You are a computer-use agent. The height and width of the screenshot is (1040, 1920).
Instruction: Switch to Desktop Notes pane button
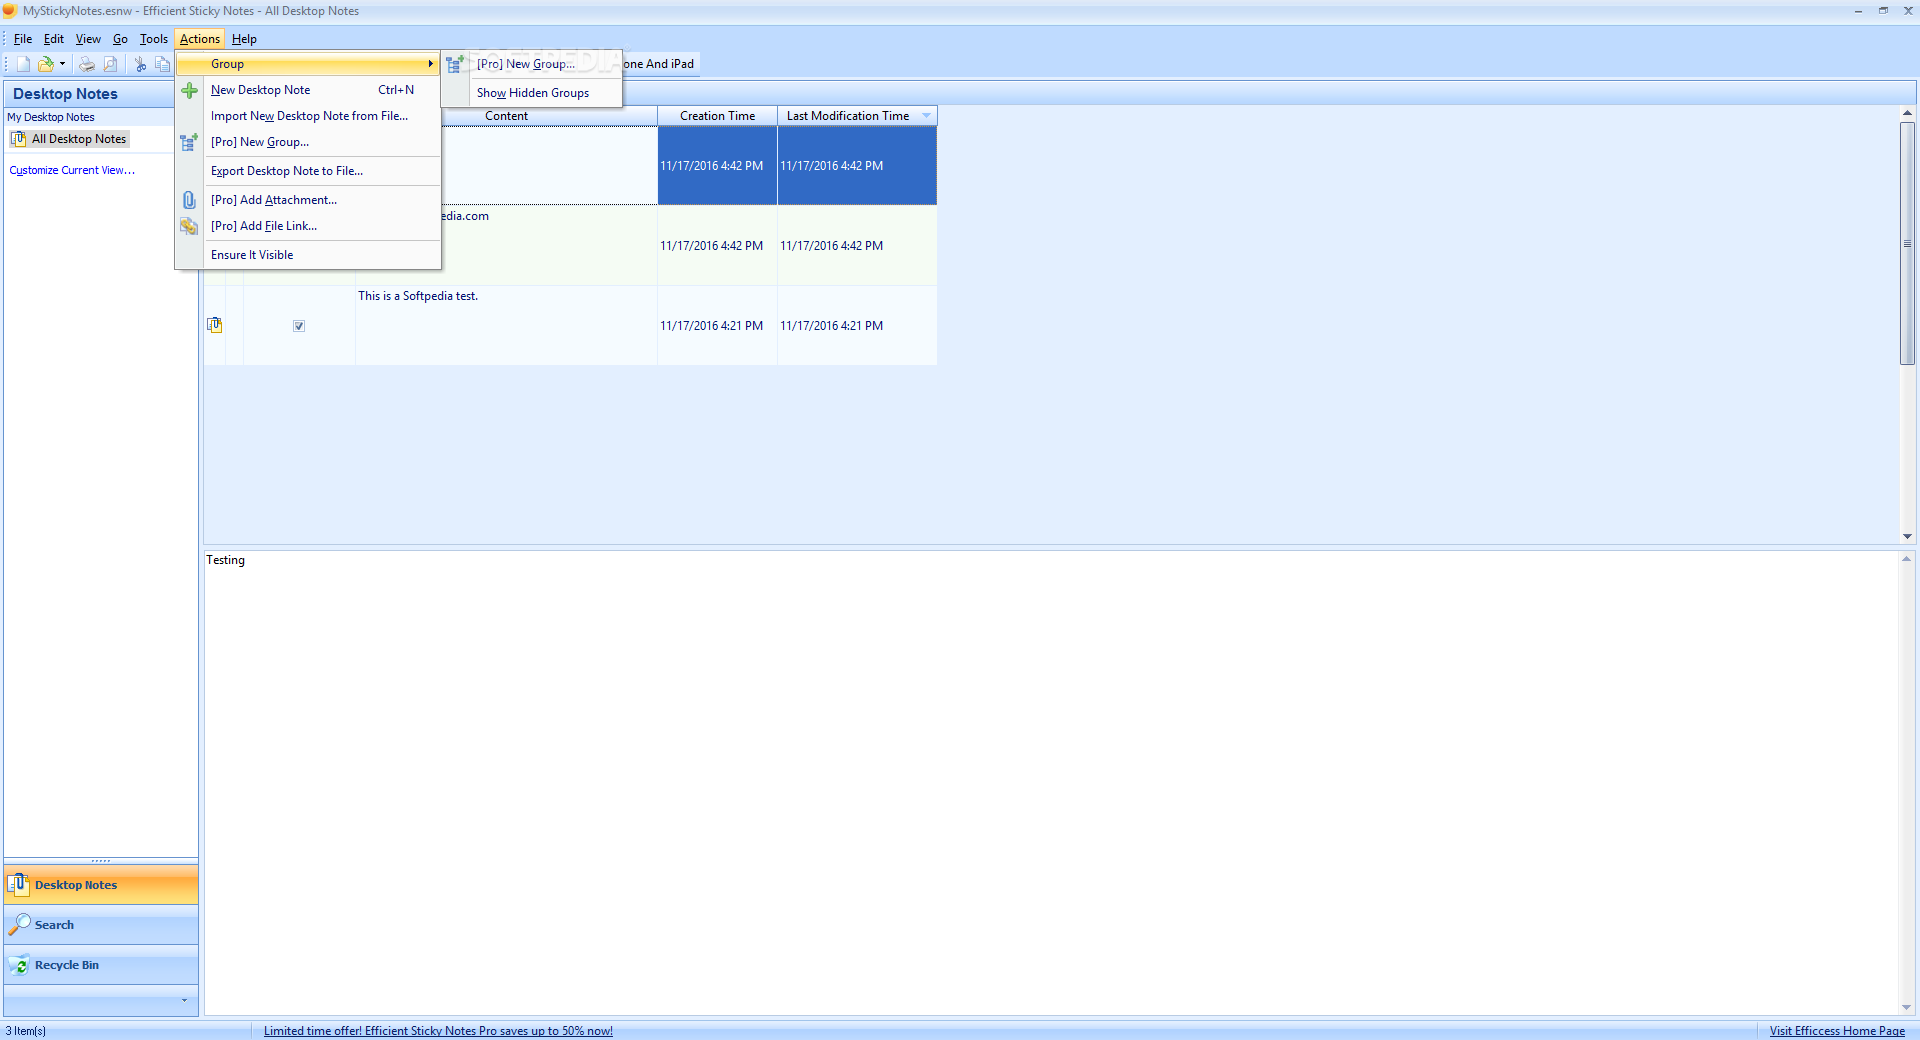click(x=101, y=885)
